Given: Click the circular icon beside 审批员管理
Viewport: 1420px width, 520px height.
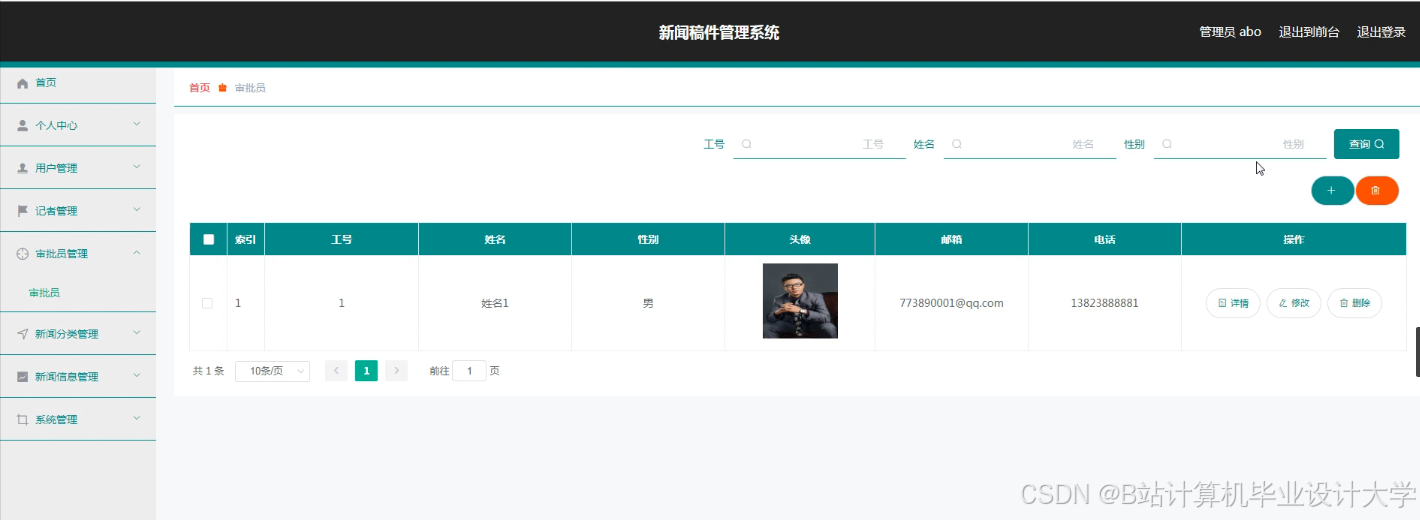Looking at the screenshot, I should 22,254.
